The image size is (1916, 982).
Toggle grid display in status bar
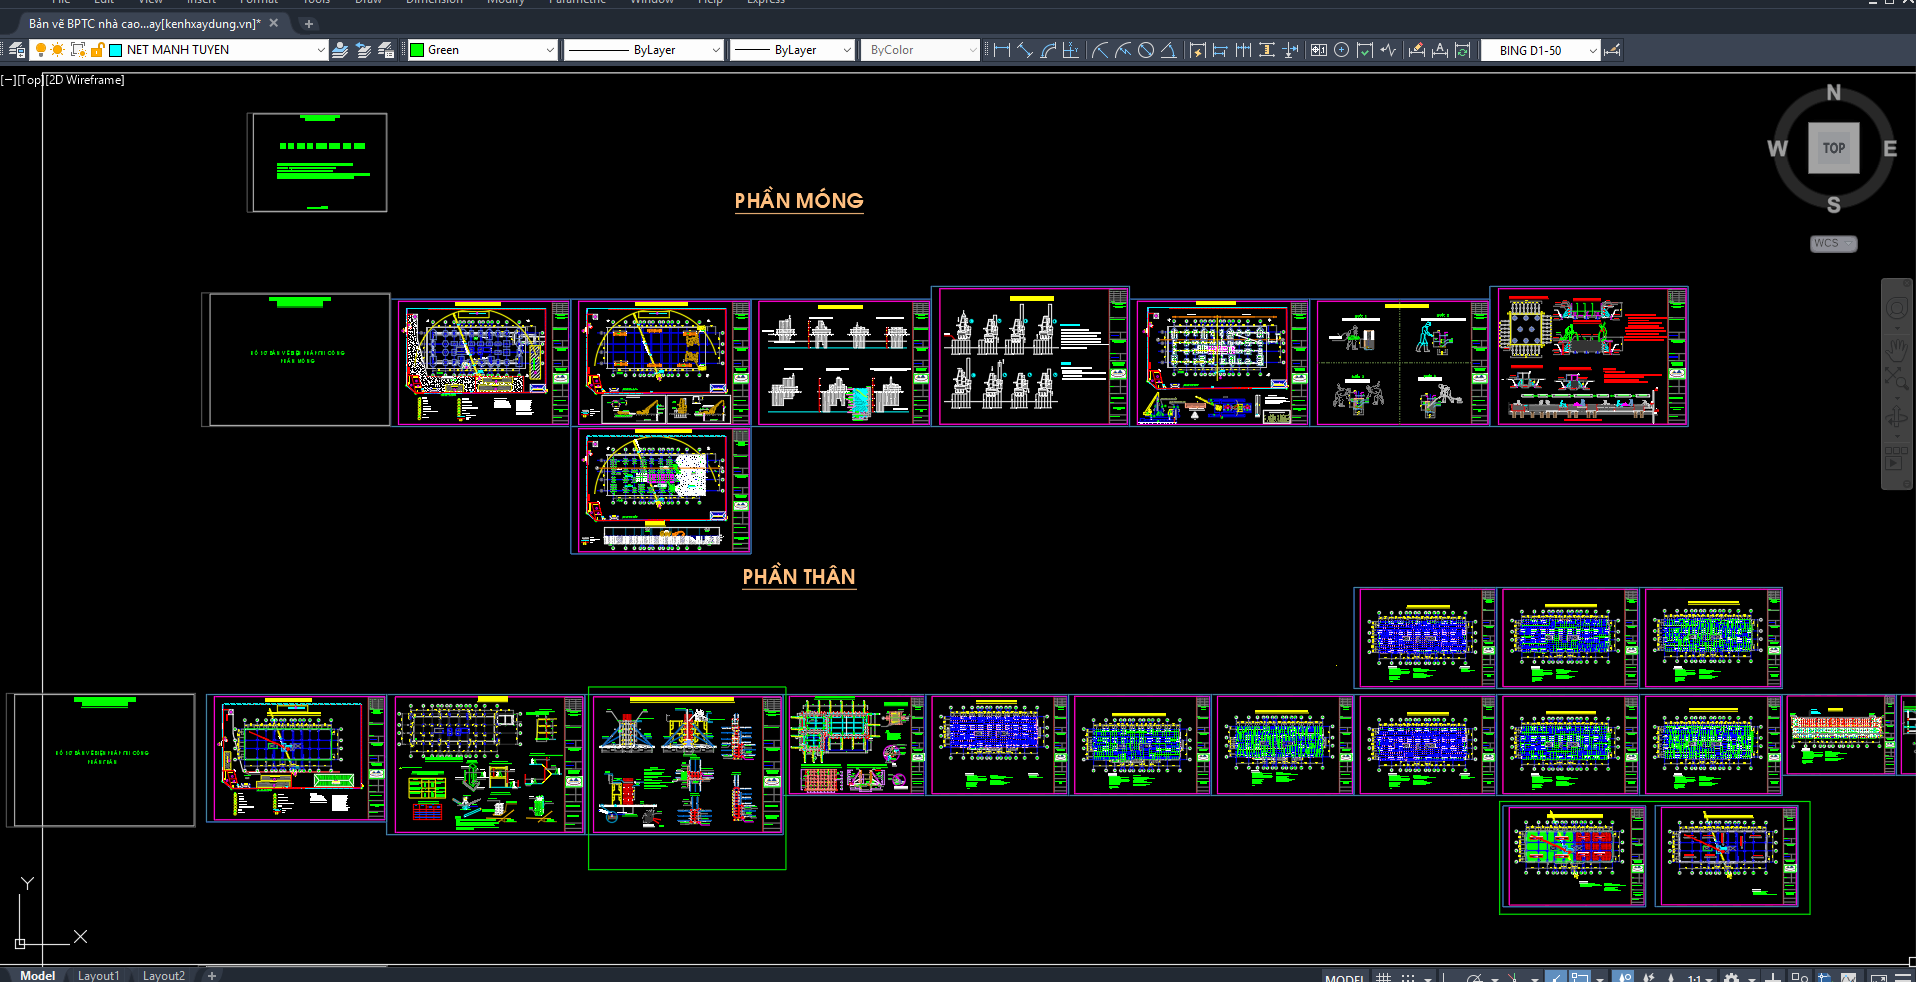[1383, 977]
